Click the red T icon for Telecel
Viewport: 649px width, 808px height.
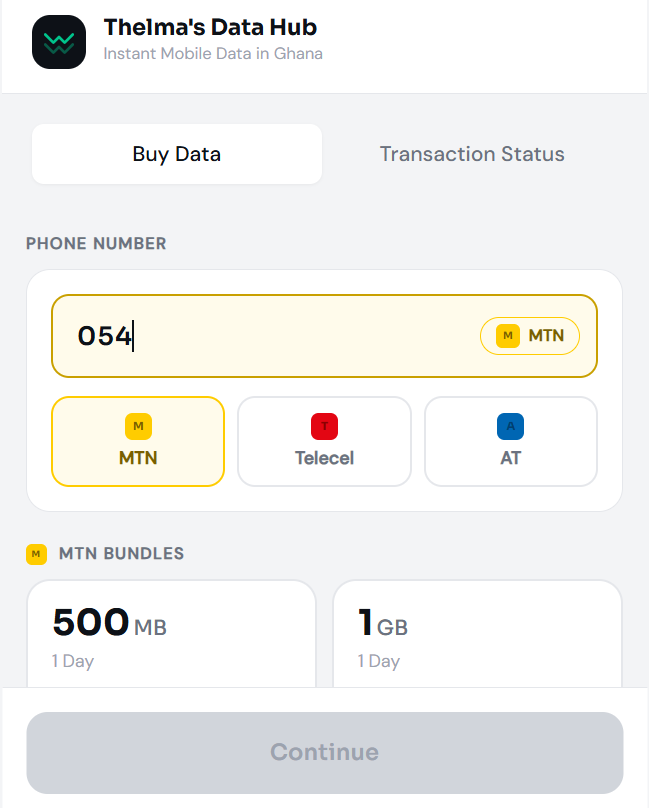point(324,426)
